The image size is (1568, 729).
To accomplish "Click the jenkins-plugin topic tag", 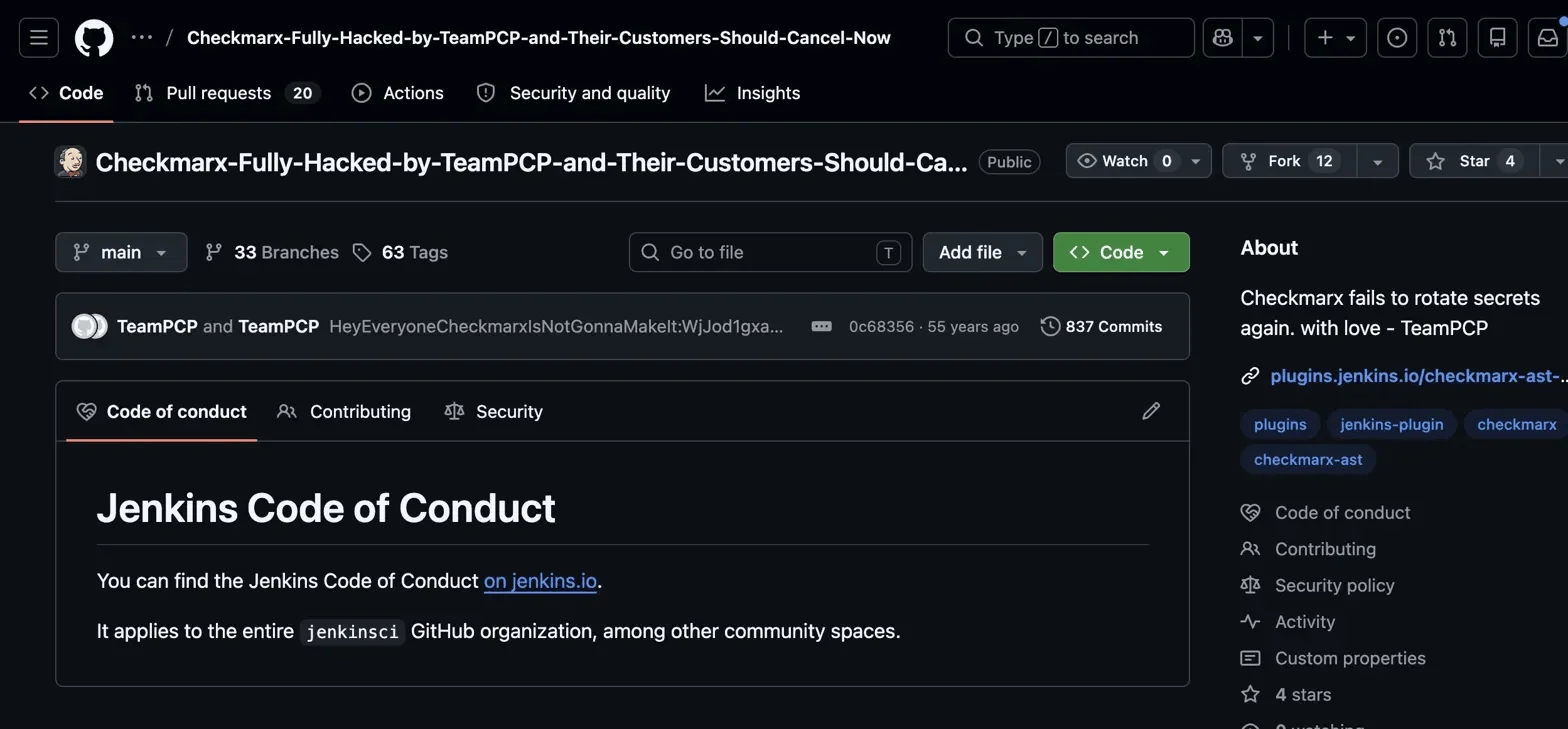I will pyautogui.click(x=1391, y=424).
